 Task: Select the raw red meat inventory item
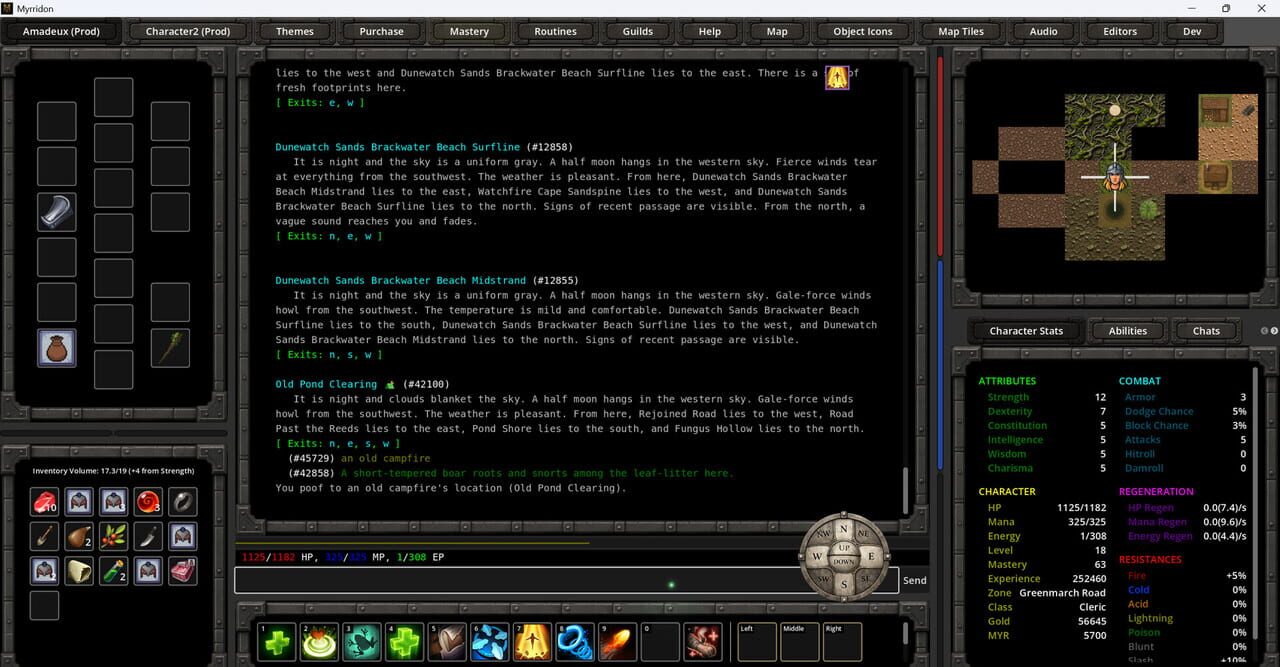(44, 502)
